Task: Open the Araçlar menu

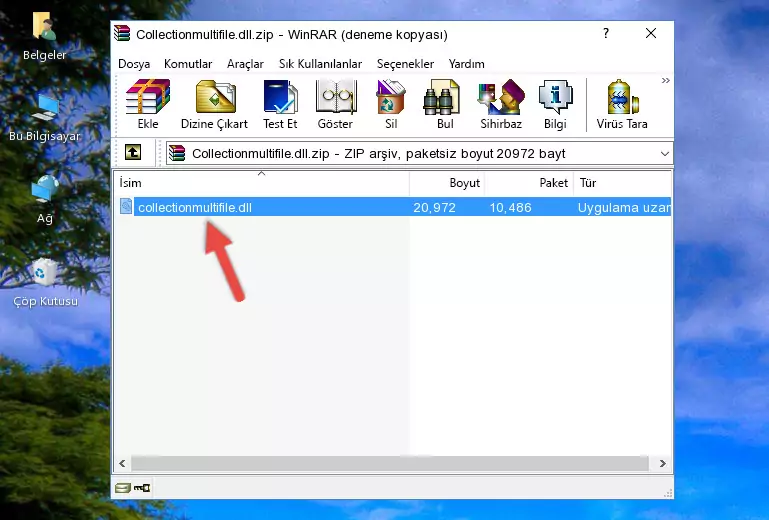Action: tap(245, 64)
